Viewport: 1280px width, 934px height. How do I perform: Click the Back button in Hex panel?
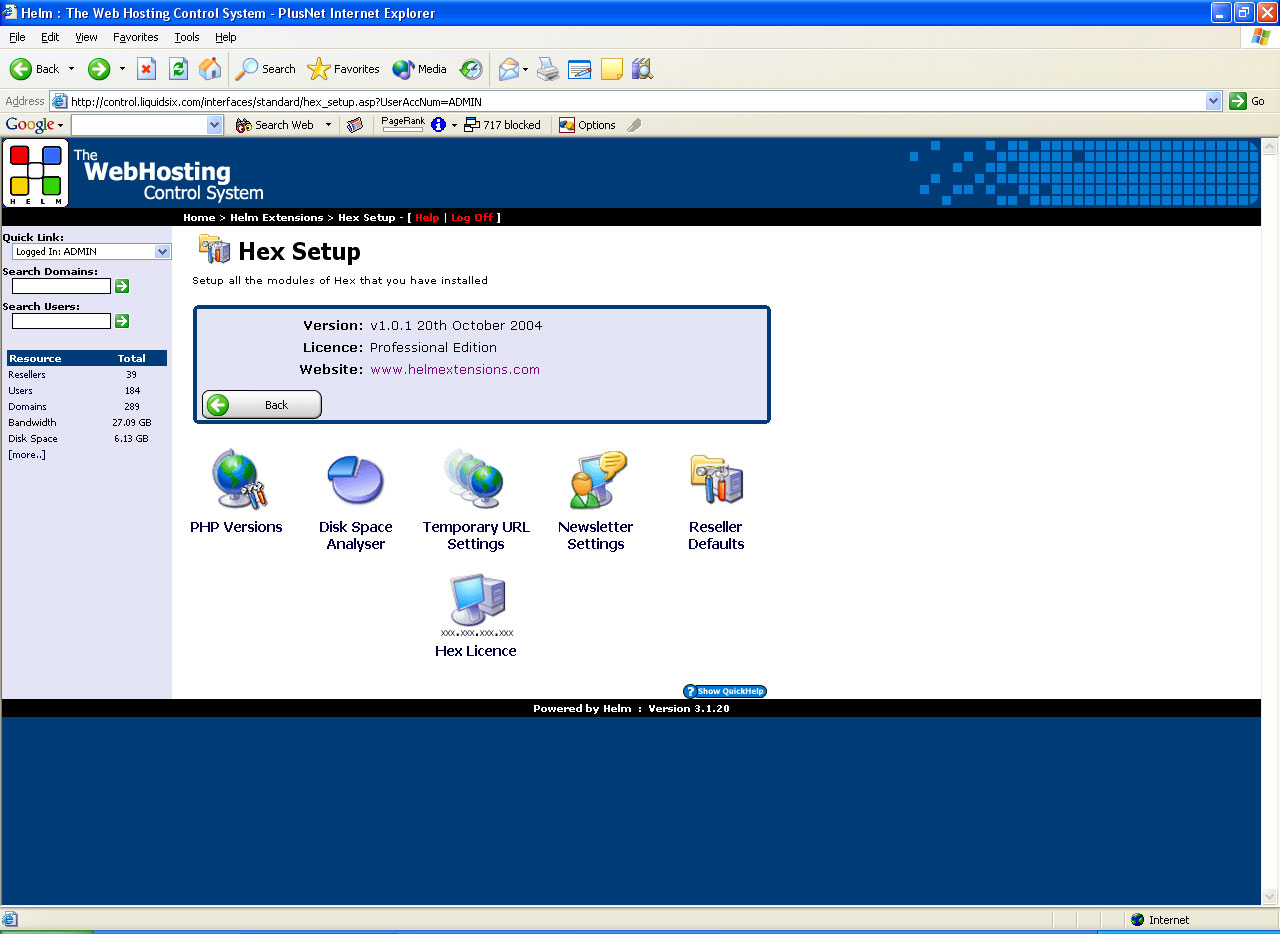tap(262, 405)
